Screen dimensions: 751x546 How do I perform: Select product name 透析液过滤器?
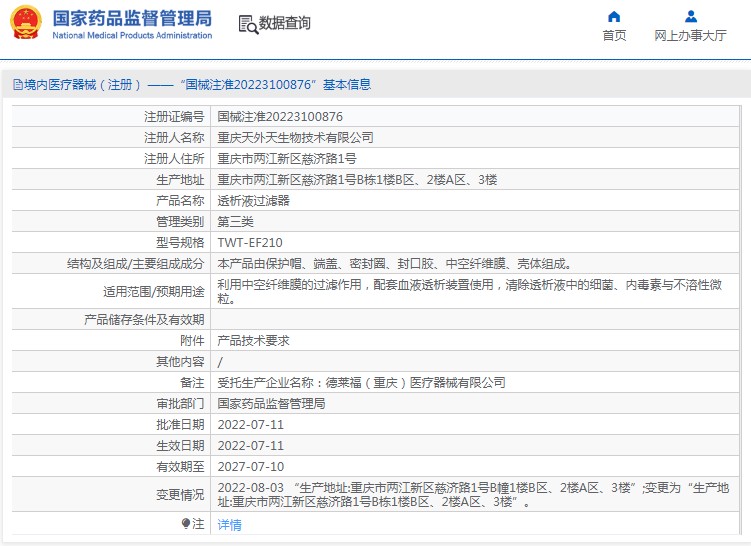[253, 201]
